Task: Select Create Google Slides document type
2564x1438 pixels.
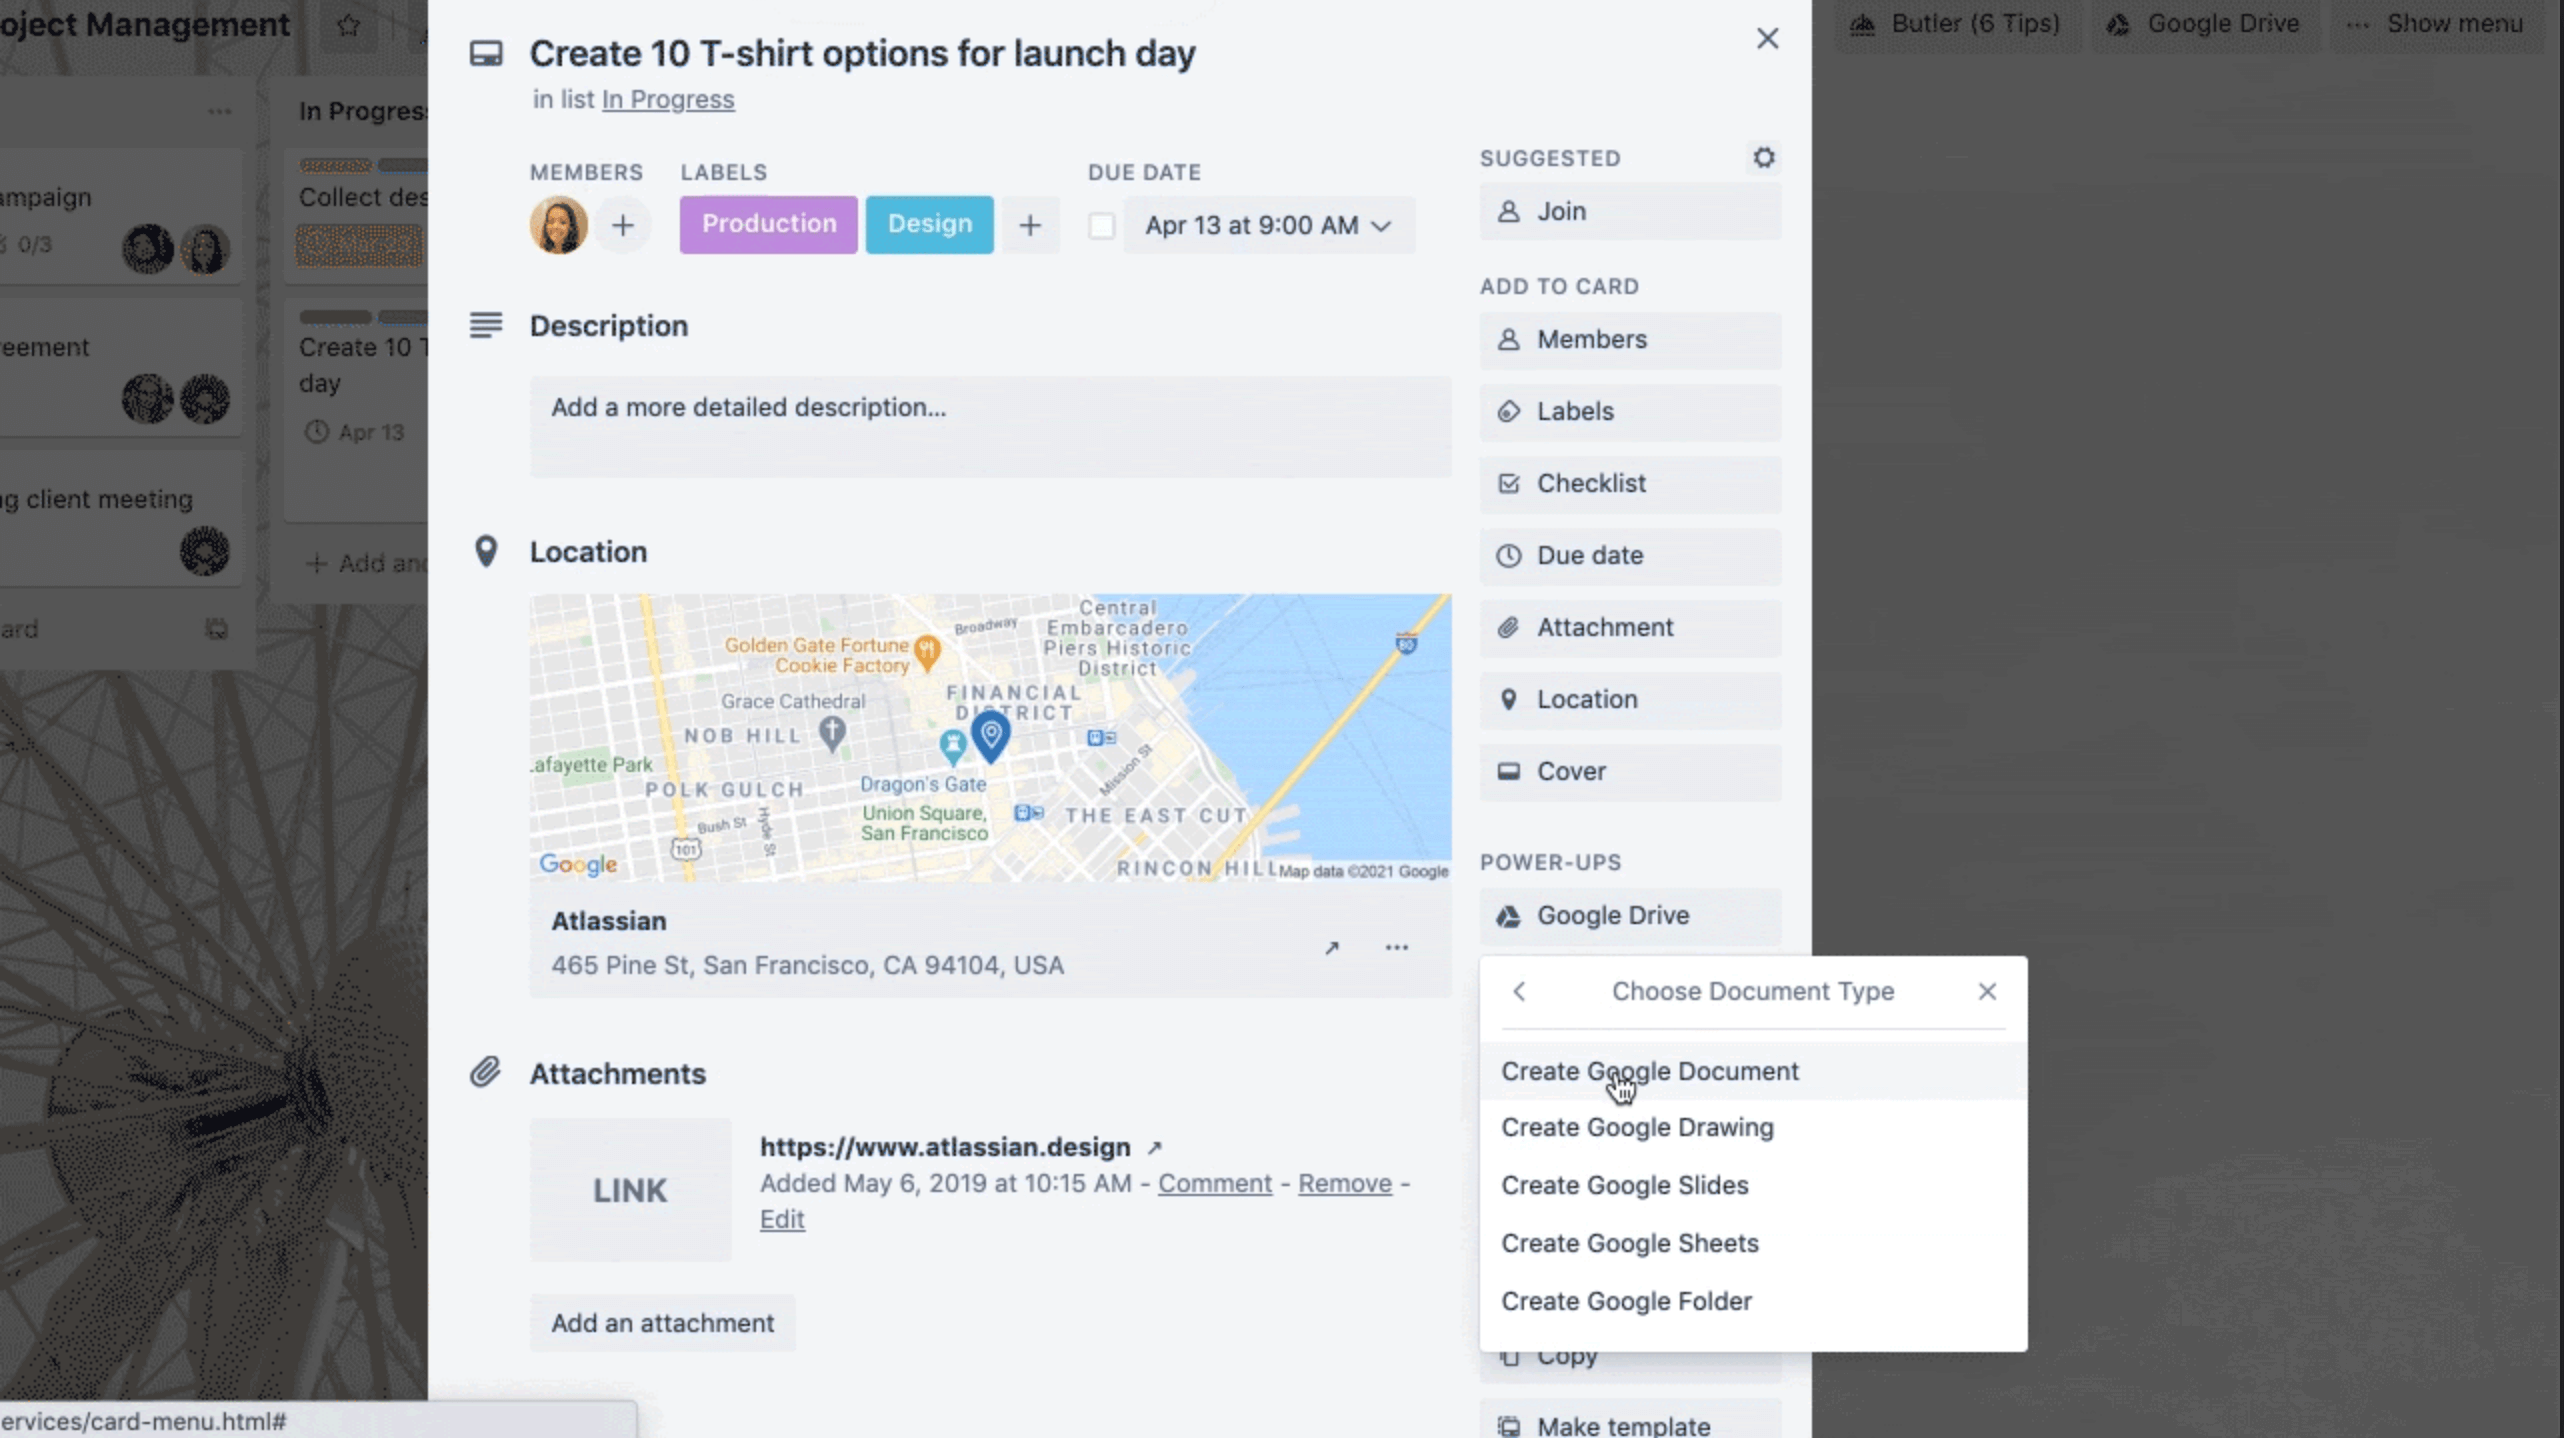Action: tap(1624, 1185)
